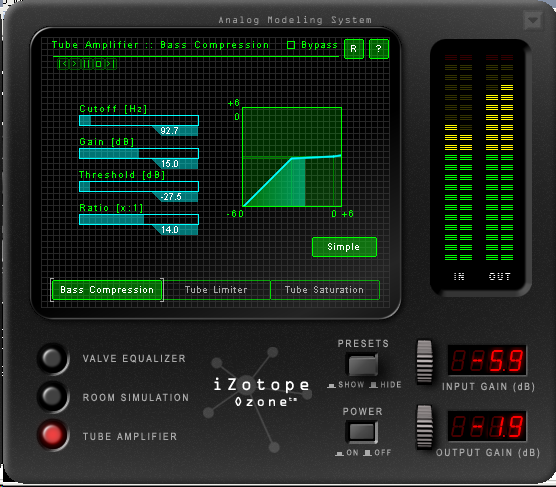Click the pause transport button

[x=87, y=64]
